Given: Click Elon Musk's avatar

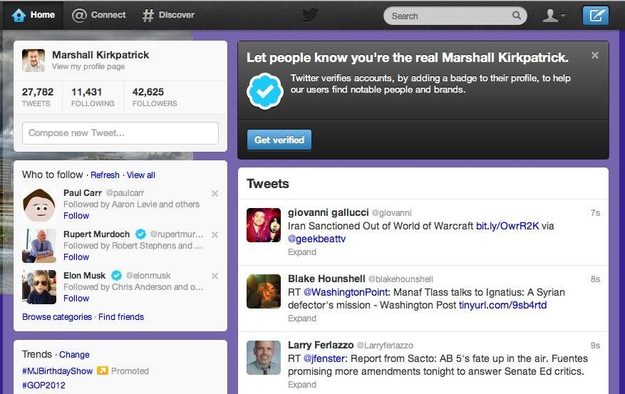Looking at the screenshot, I should coord(39,287).
